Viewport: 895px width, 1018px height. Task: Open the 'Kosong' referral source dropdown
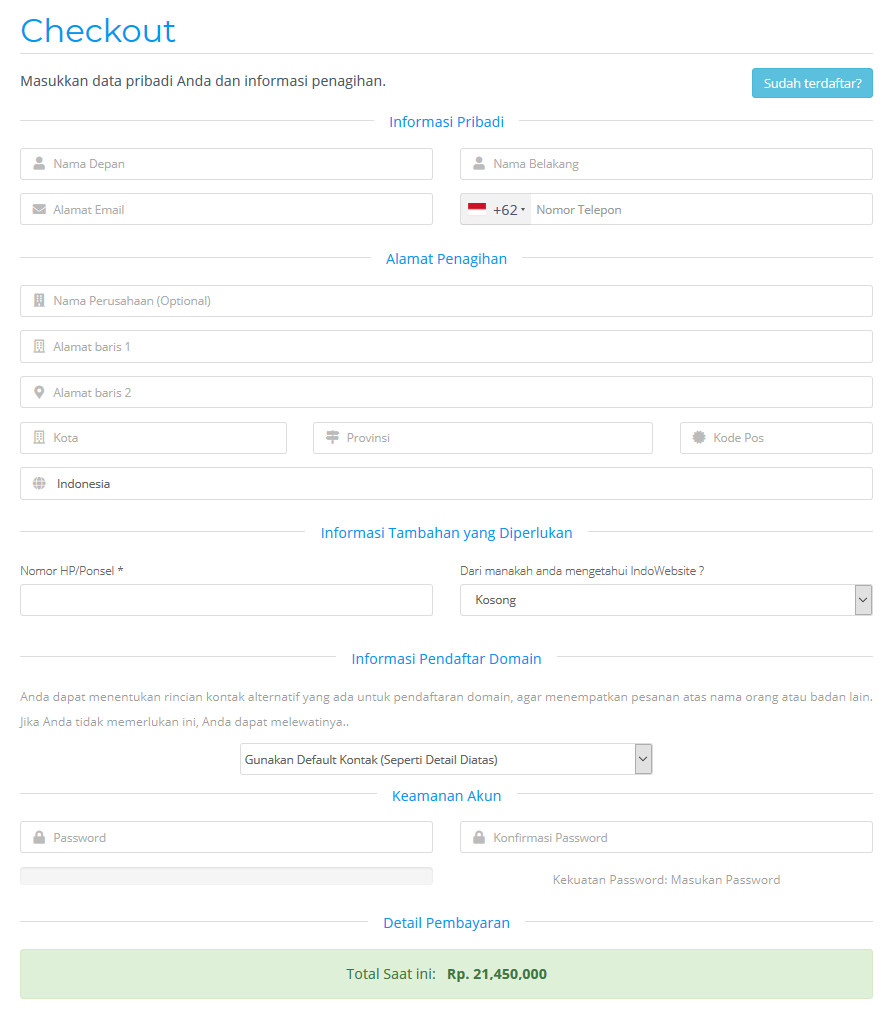(665, 600)
